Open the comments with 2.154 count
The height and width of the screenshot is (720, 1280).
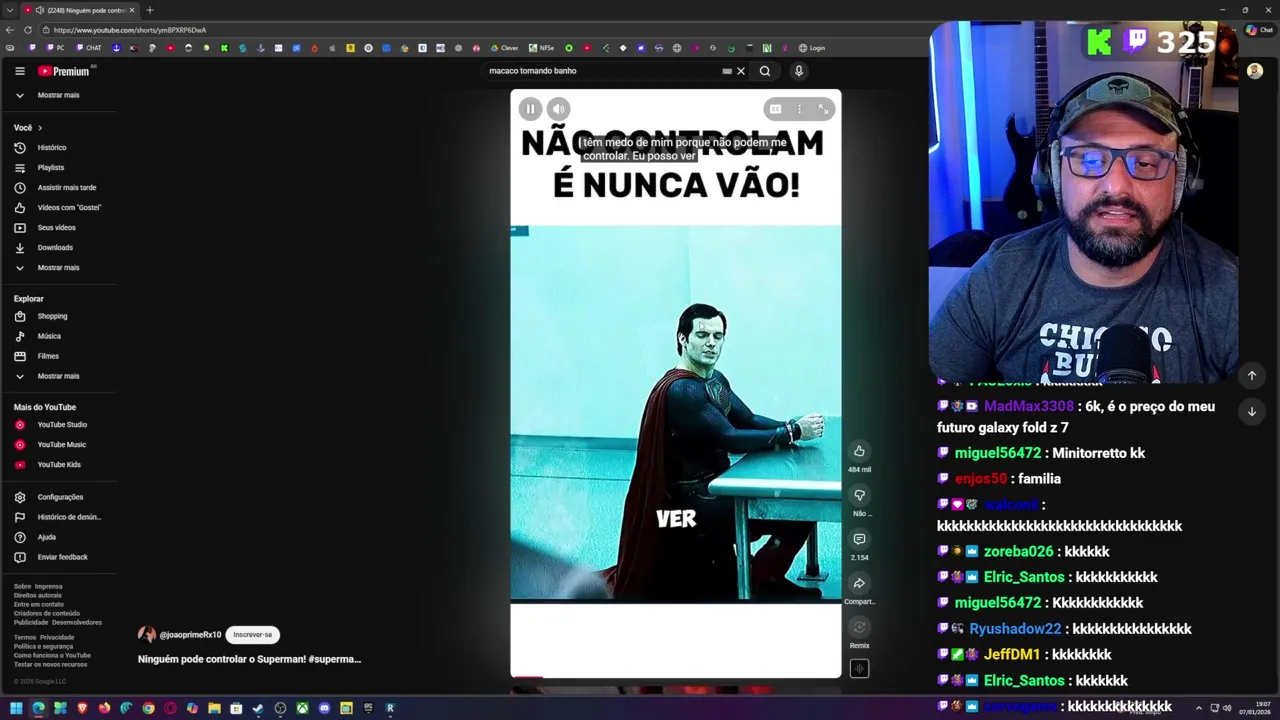click(x=859, y=539)
